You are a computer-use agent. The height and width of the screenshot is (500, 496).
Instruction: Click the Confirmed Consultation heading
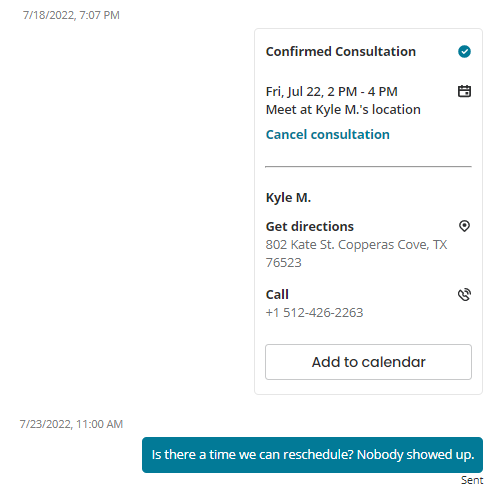point(341,52)
